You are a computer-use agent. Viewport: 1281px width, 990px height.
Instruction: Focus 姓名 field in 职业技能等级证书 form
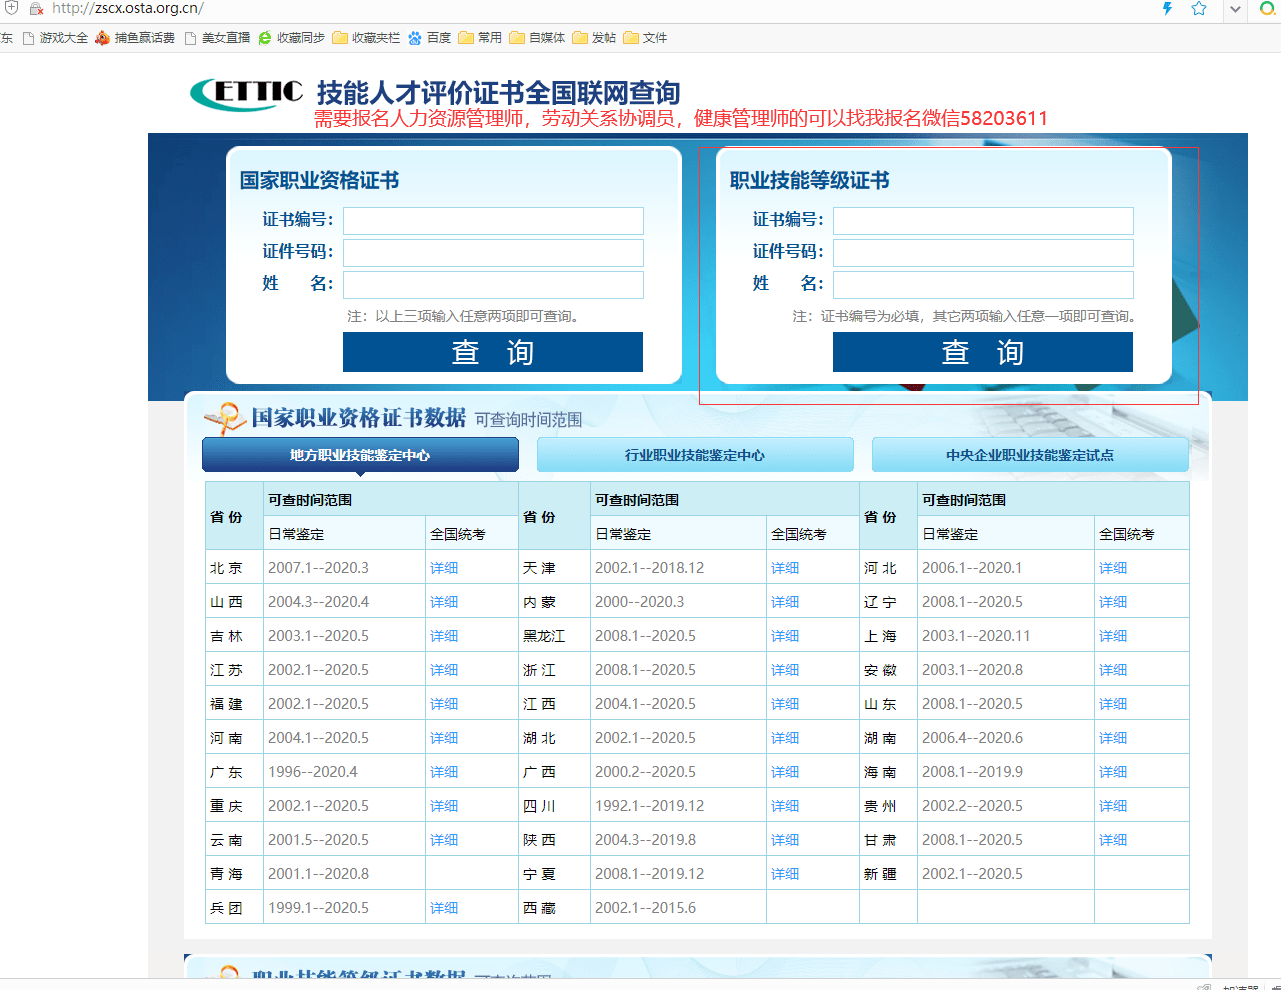[x=983, y=285]
